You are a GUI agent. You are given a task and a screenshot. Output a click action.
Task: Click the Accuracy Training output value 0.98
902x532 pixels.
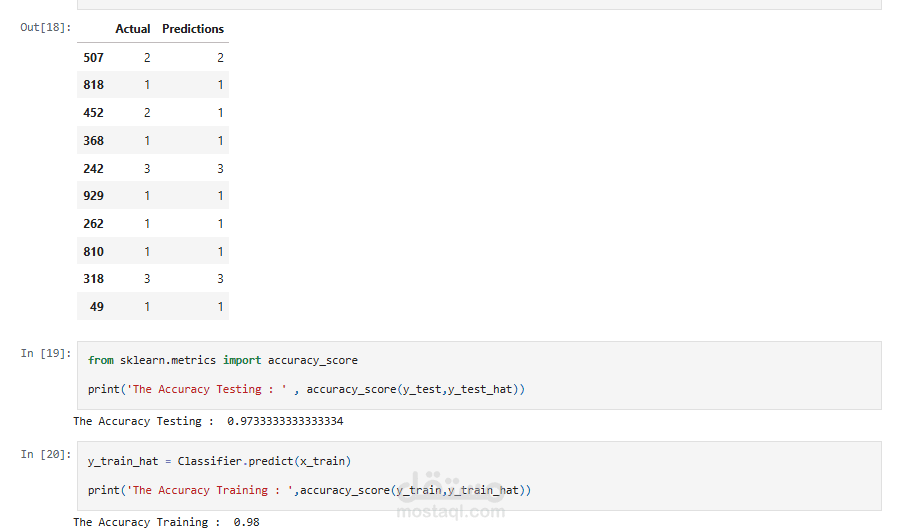[246, 522]
